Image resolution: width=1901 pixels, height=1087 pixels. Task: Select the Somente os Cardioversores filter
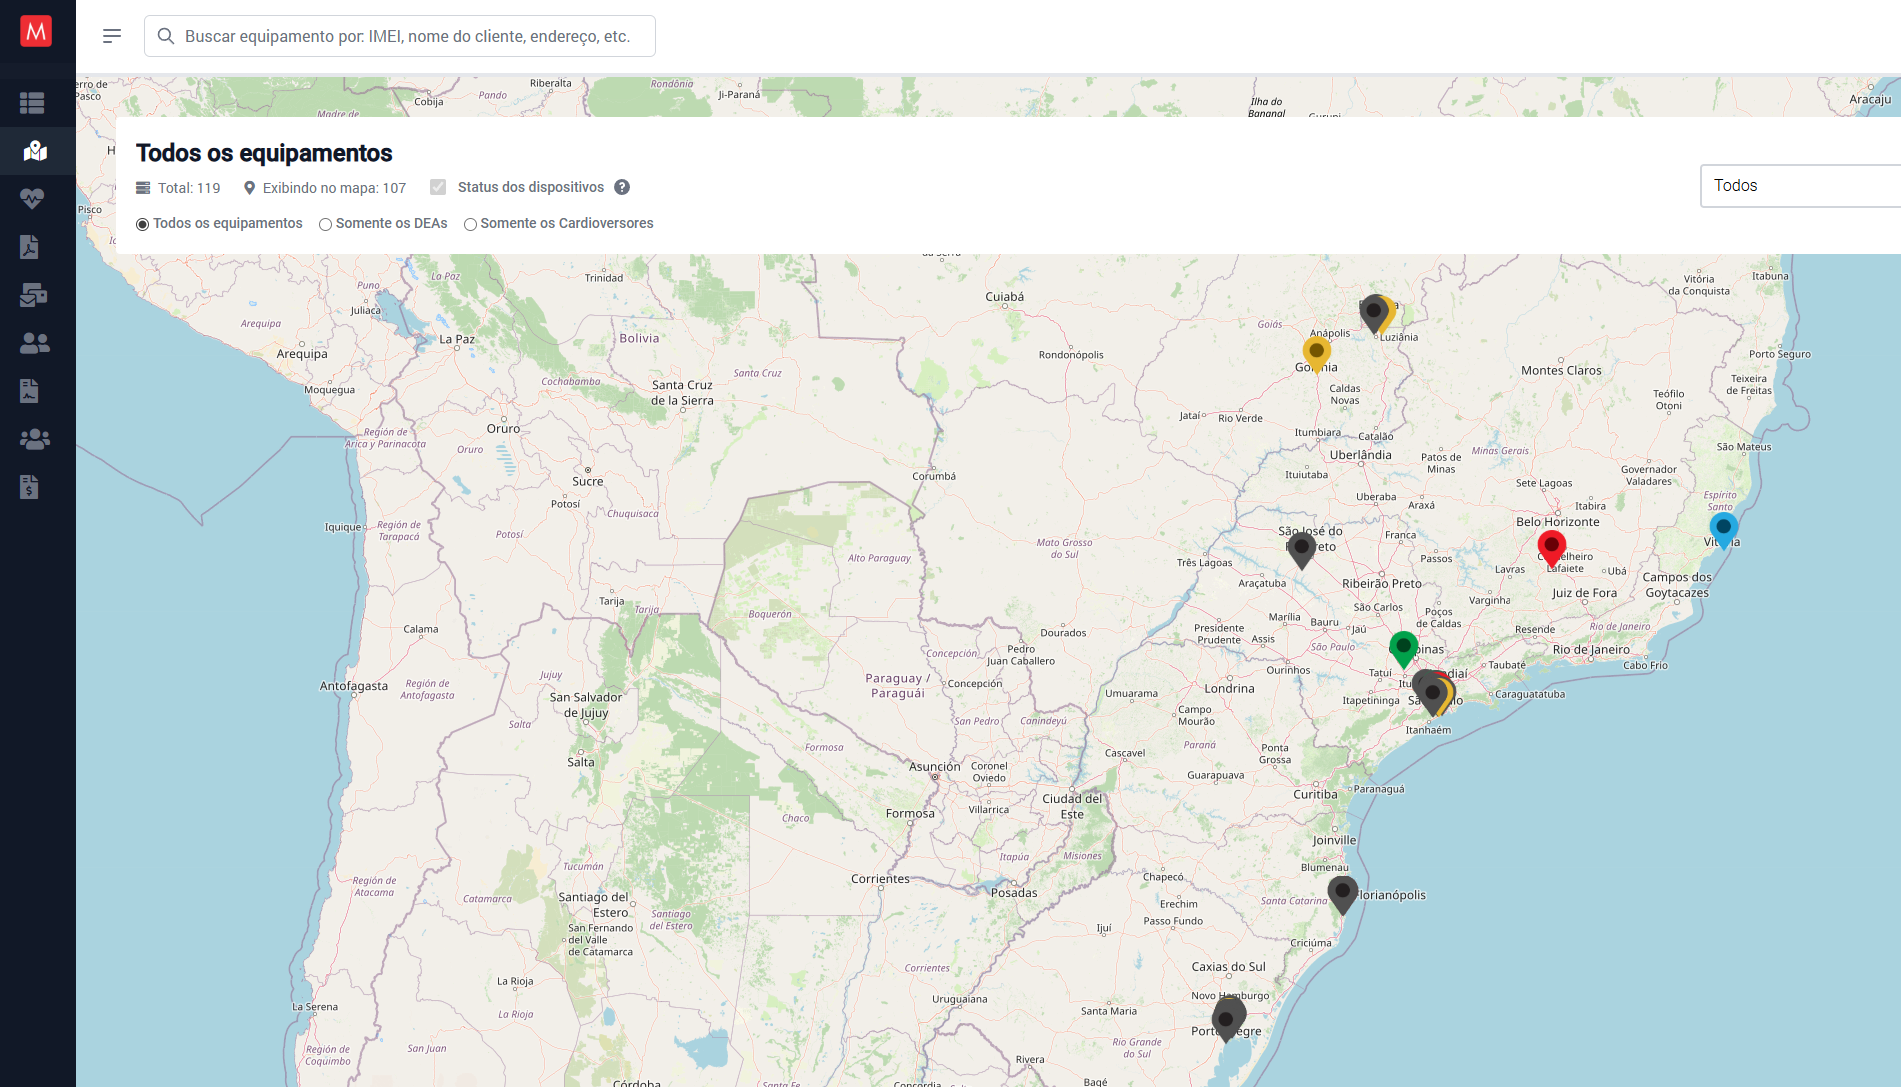point(470,224)
